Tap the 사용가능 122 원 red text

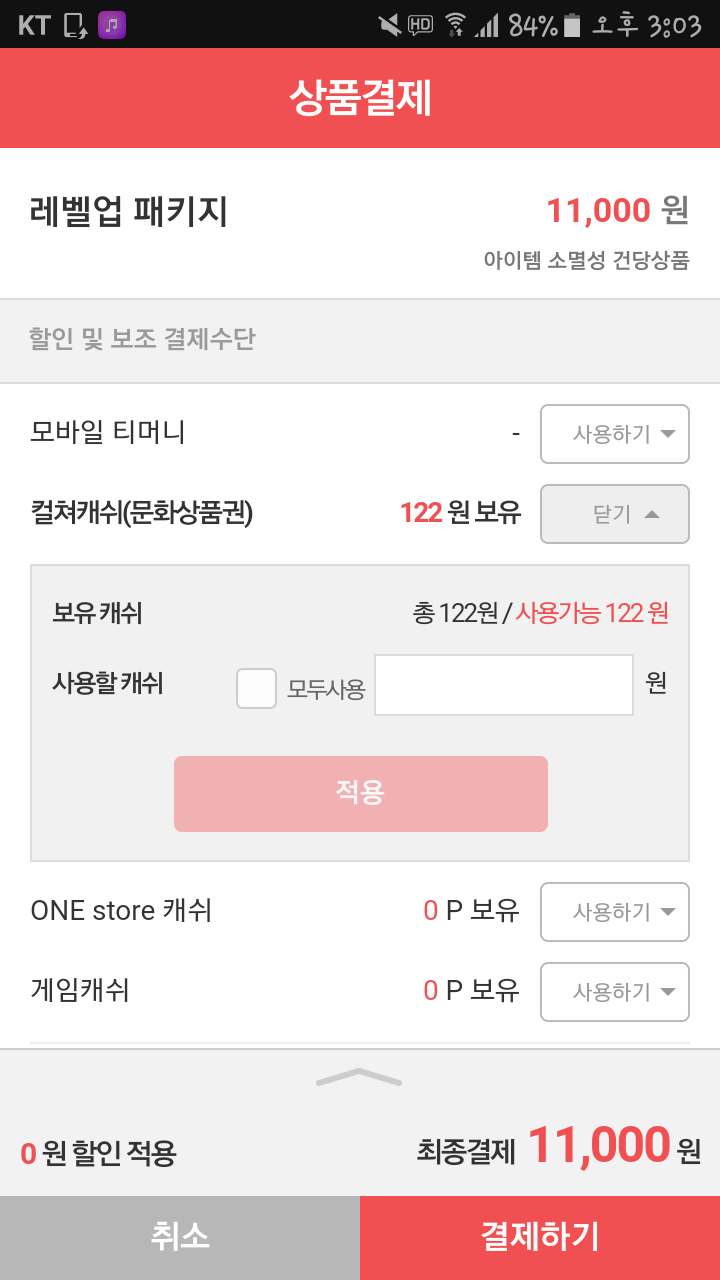[592, 613]
